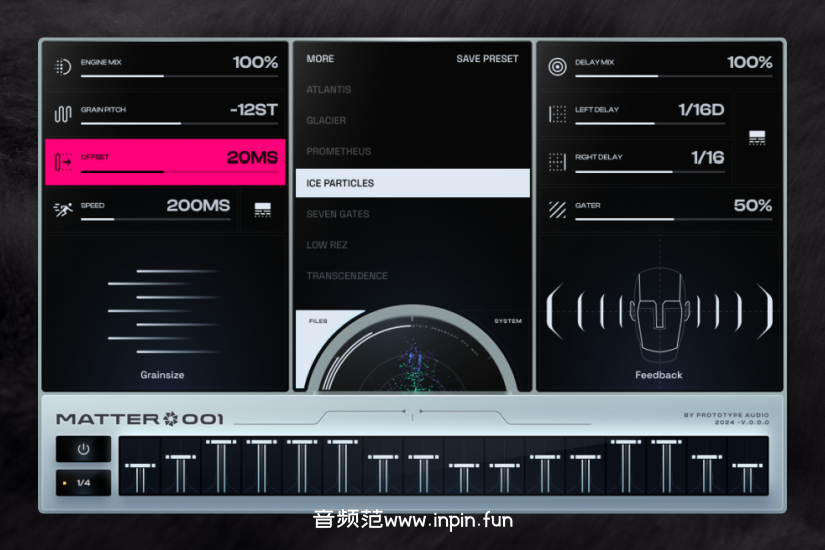Click the 200MS speed value
The width and height of the screenshot is (825, 550).
tap(198, 205)
